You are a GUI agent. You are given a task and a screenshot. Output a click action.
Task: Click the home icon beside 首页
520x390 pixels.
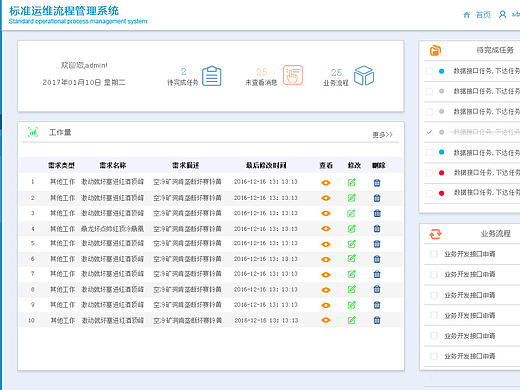[x=467, y=15]
